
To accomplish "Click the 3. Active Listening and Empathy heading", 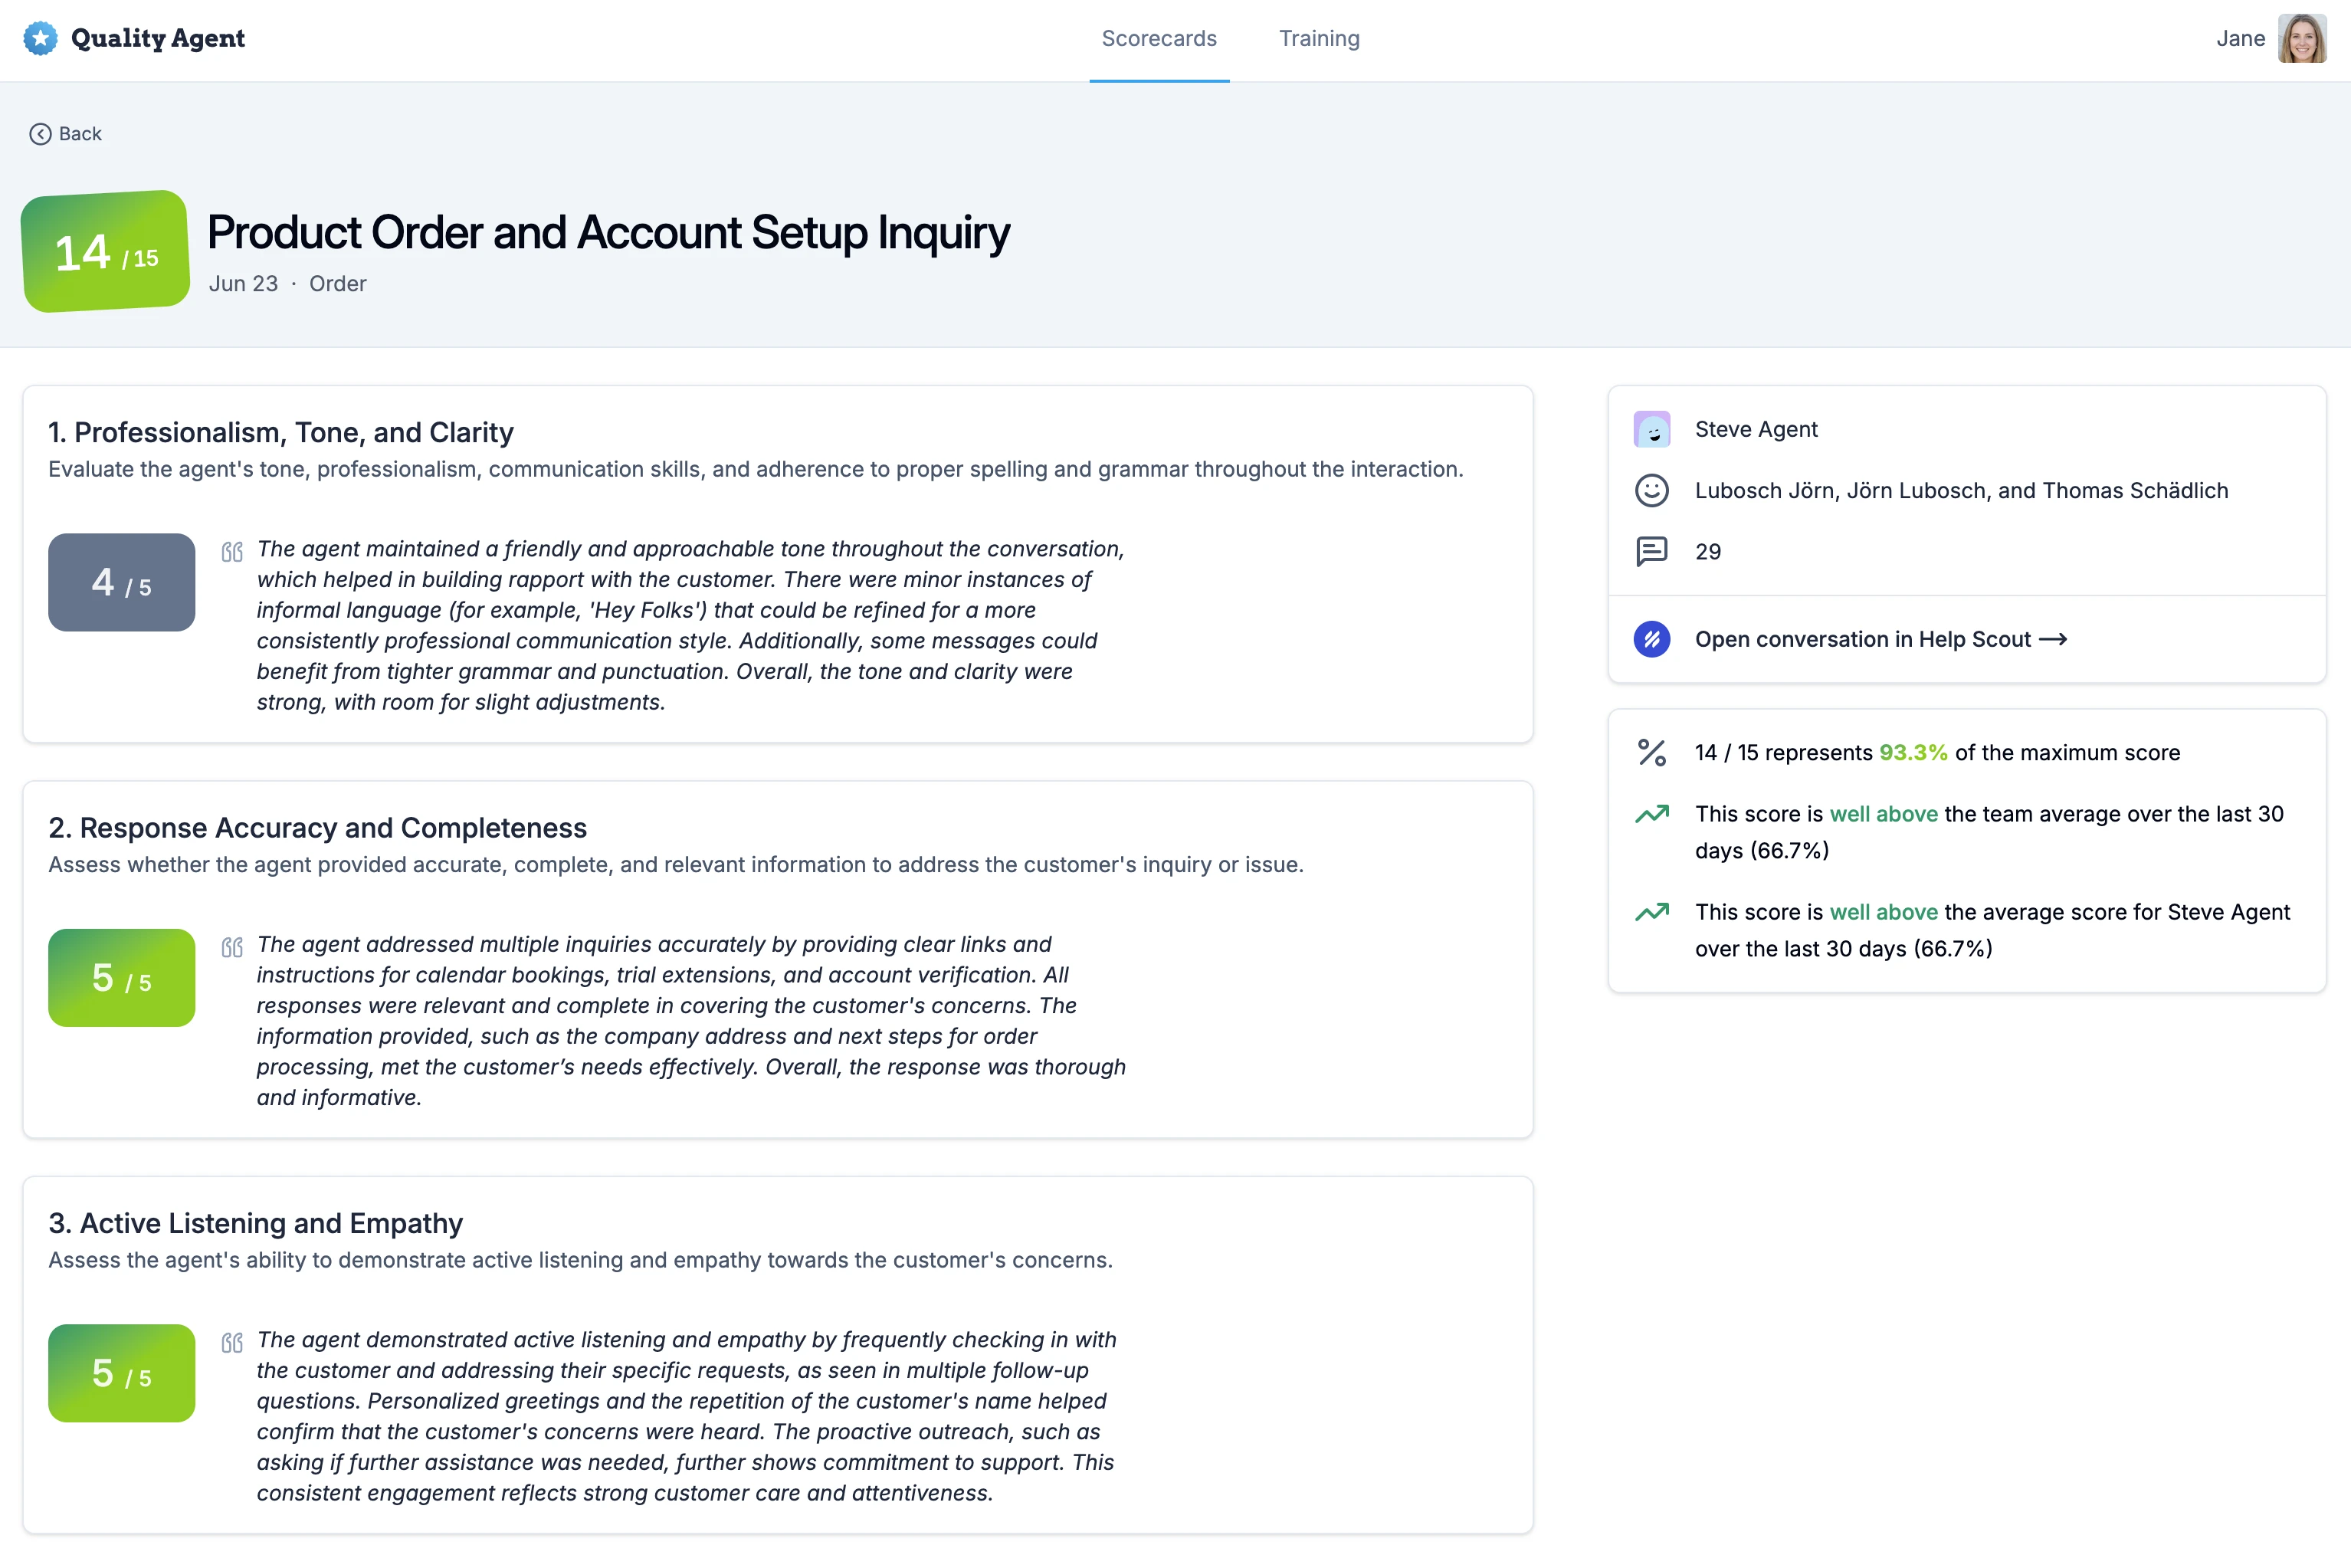I will [x=256, y=1223].
